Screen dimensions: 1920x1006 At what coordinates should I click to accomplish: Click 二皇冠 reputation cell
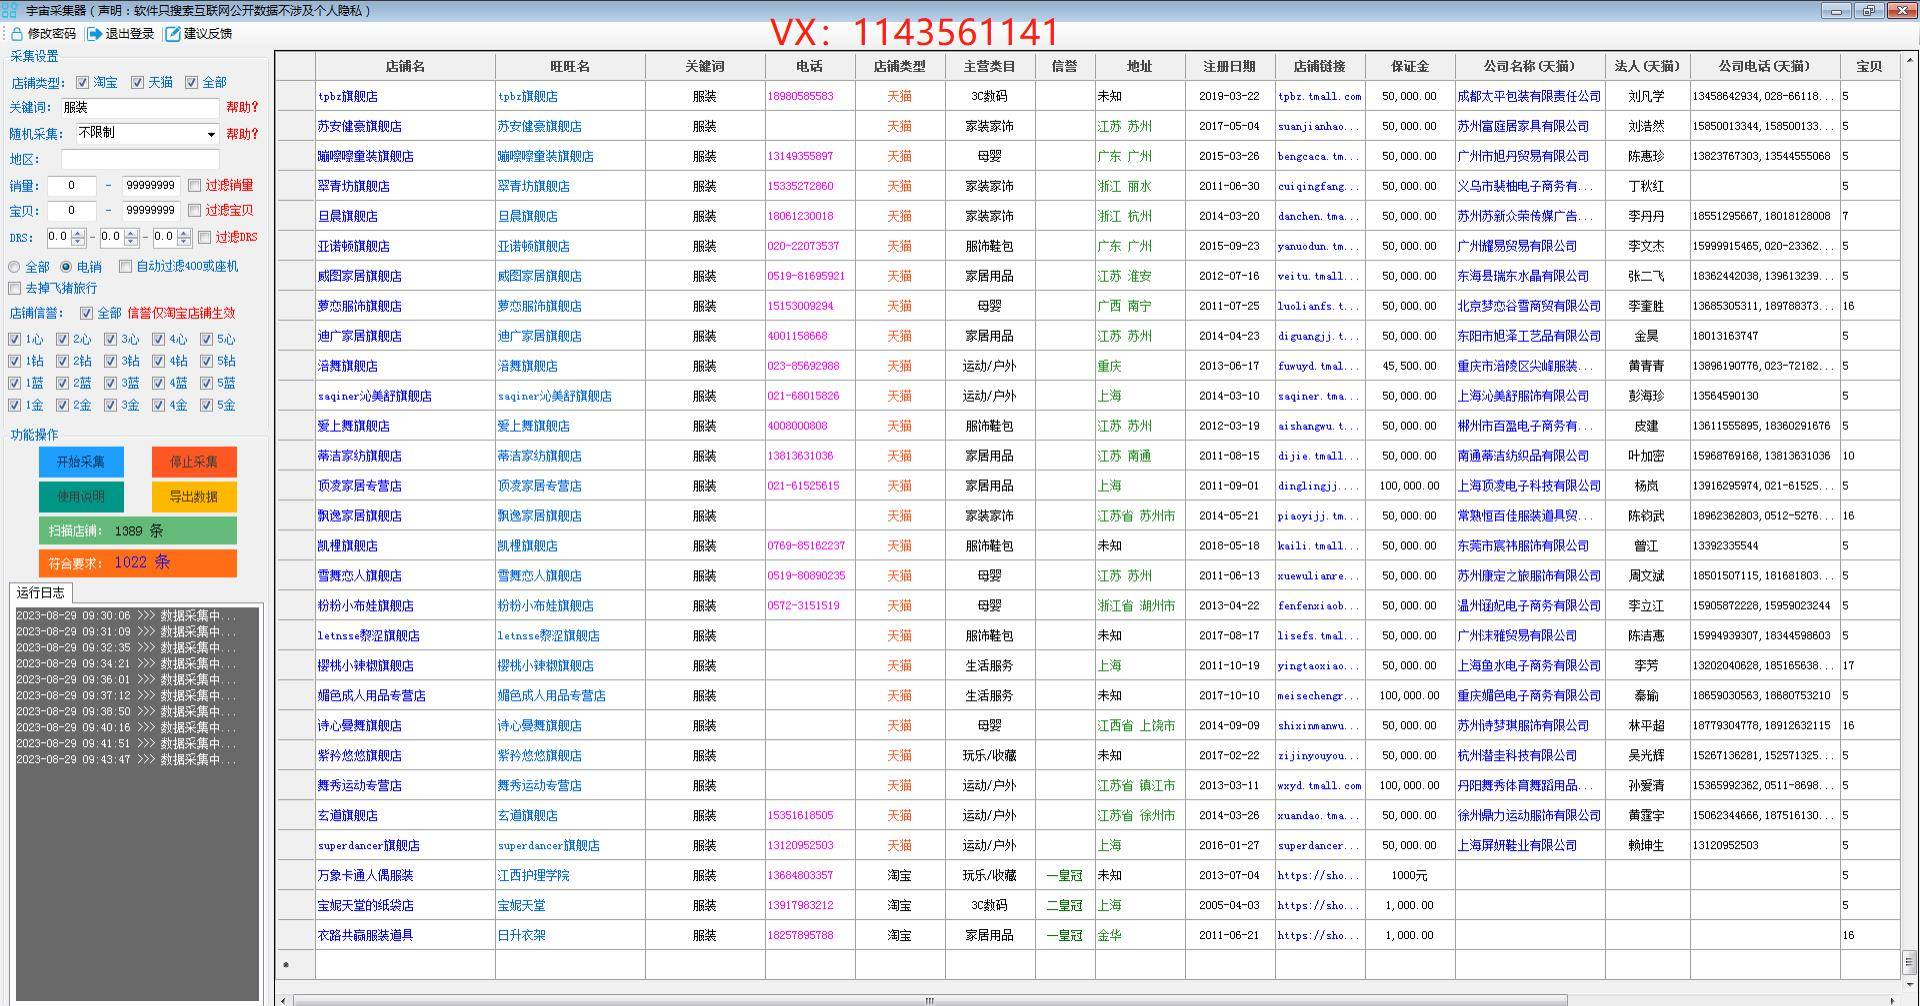tap(1064, 906)
